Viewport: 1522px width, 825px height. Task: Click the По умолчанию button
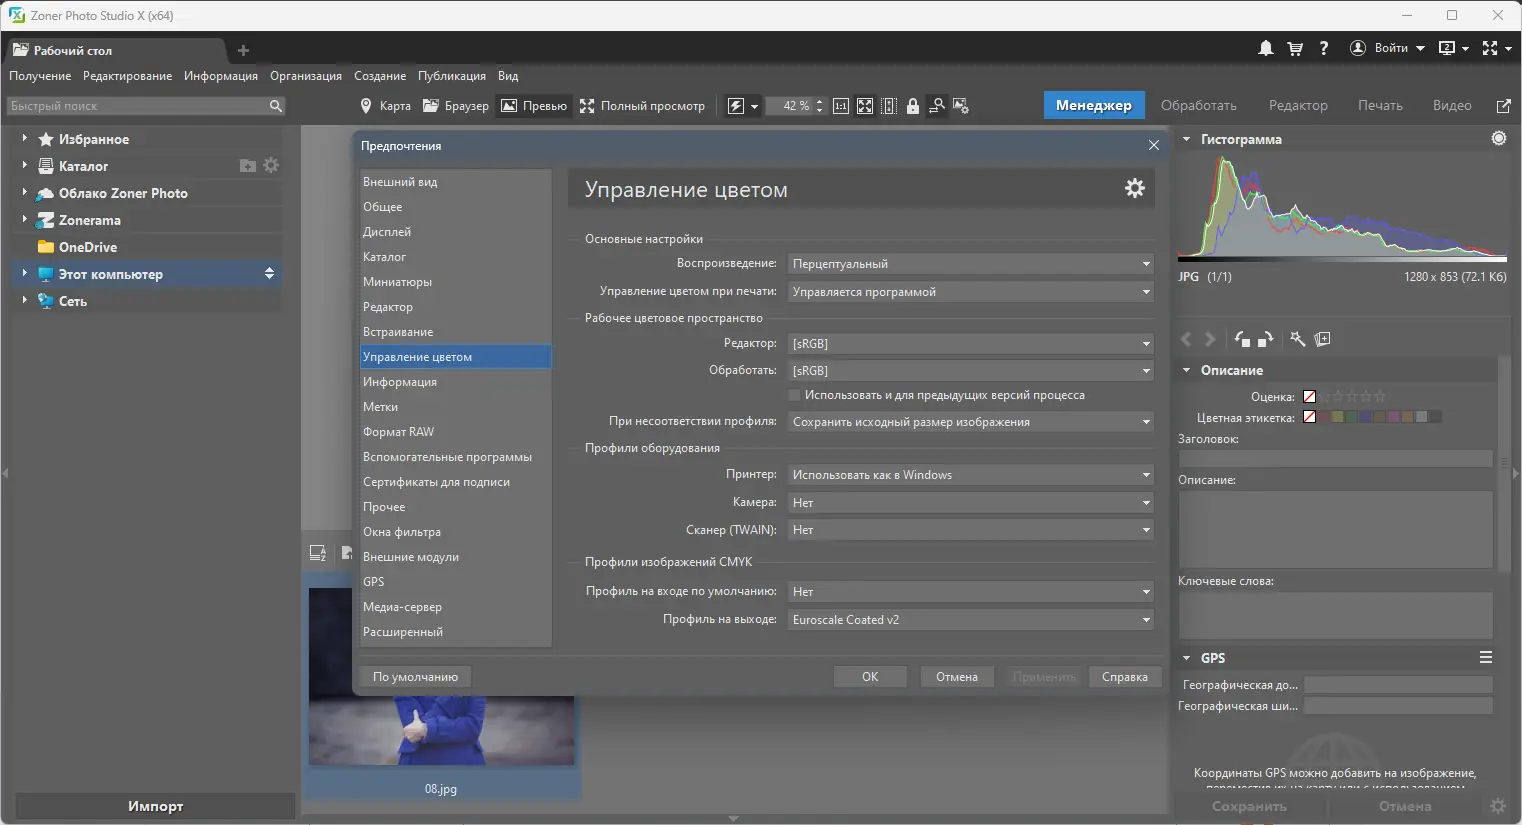pyautogui.click(x=415, y=677)
